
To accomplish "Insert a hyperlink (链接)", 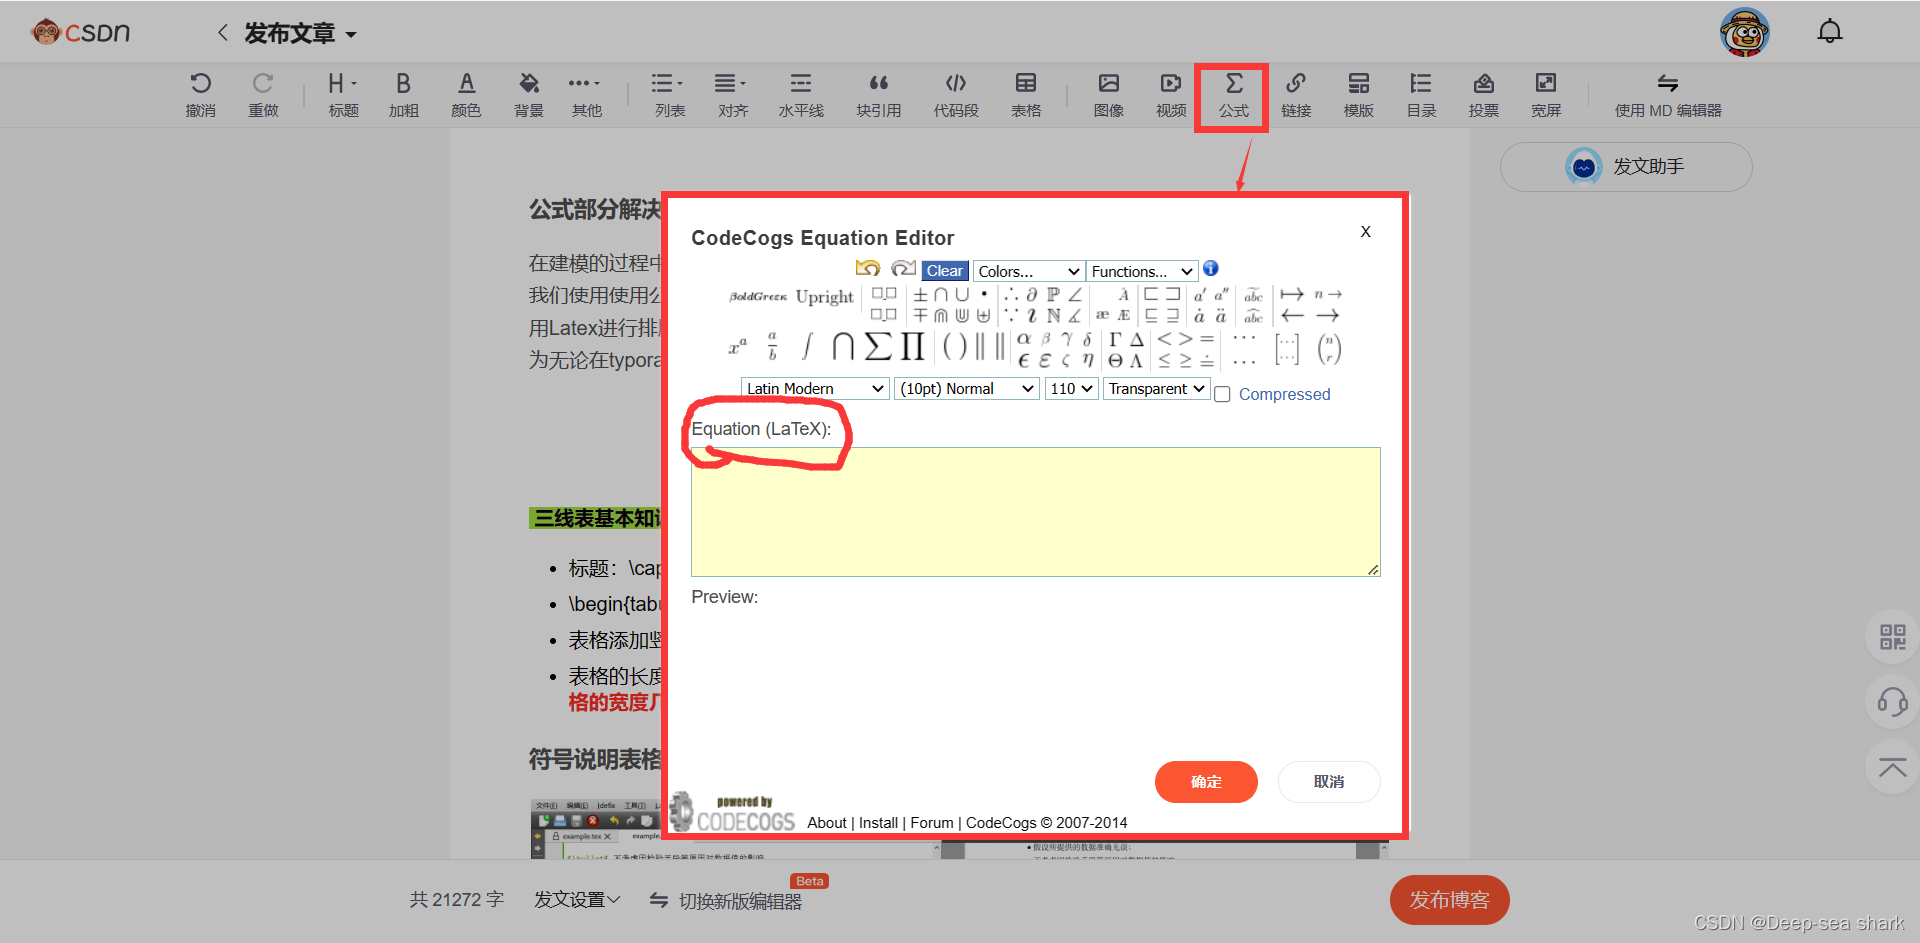I will (x=1296, y=95).
